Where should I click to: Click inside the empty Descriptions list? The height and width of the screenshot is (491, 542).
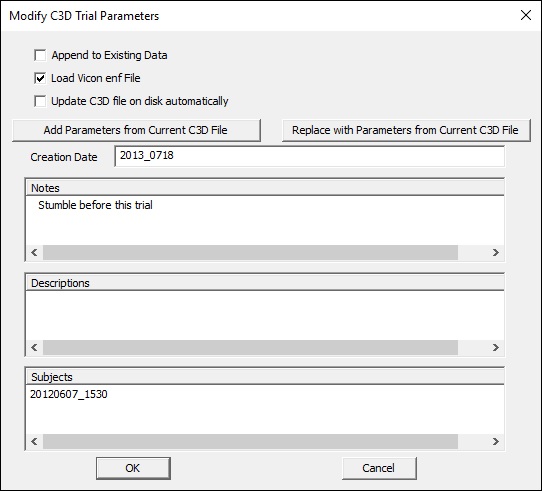[265, 315]
